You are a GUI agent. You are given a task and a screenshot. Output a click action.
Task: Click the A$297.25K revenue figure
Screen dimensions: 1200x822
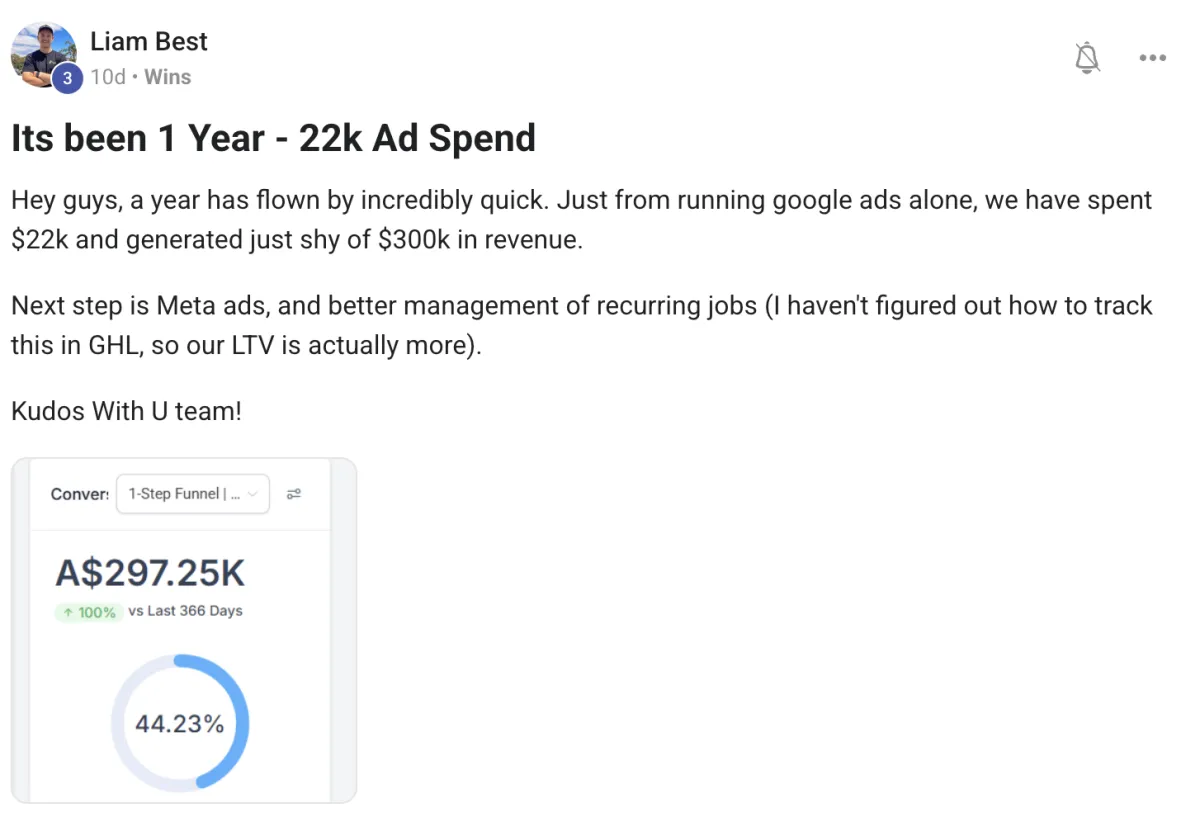coord(150,573)
